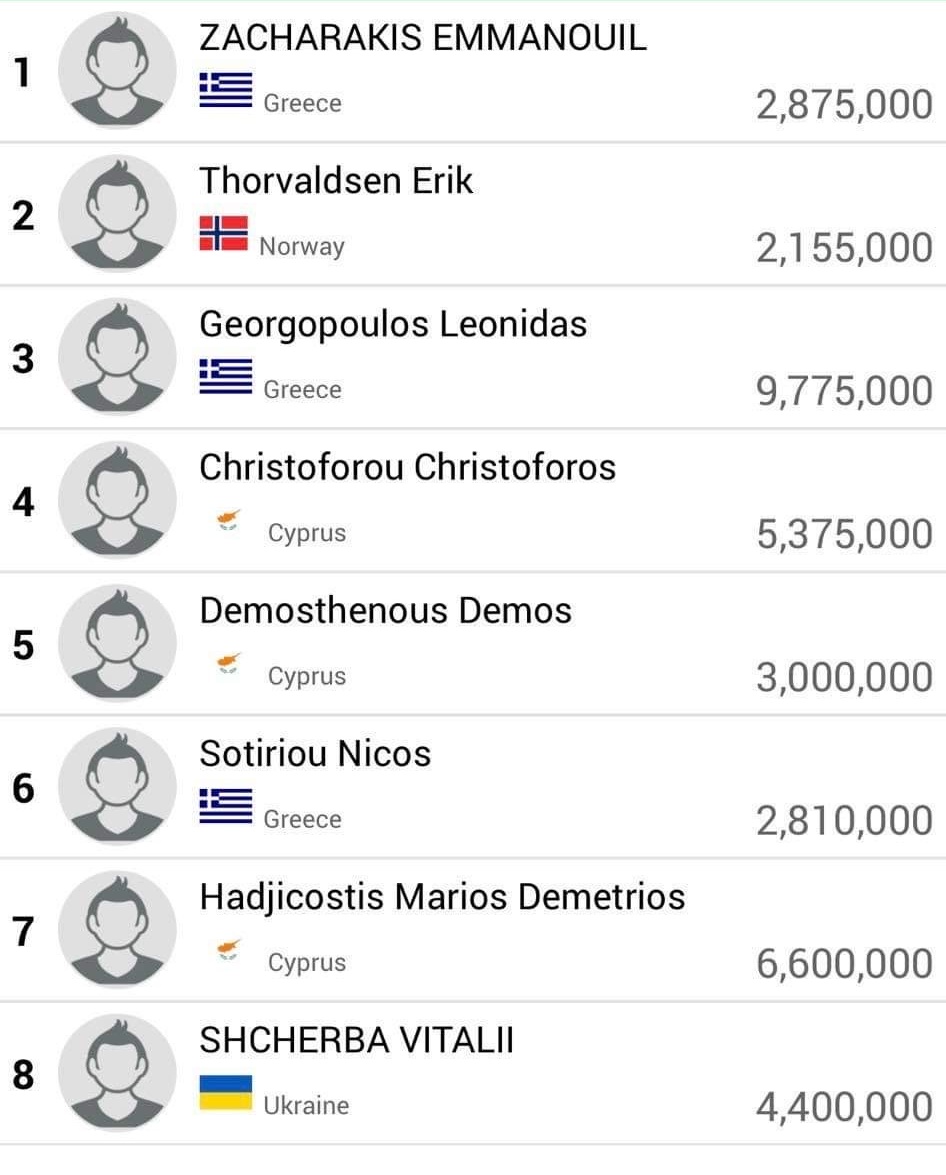Select the Norway flag icon
Screen dimensions: 946x1175
click(223, 233)
